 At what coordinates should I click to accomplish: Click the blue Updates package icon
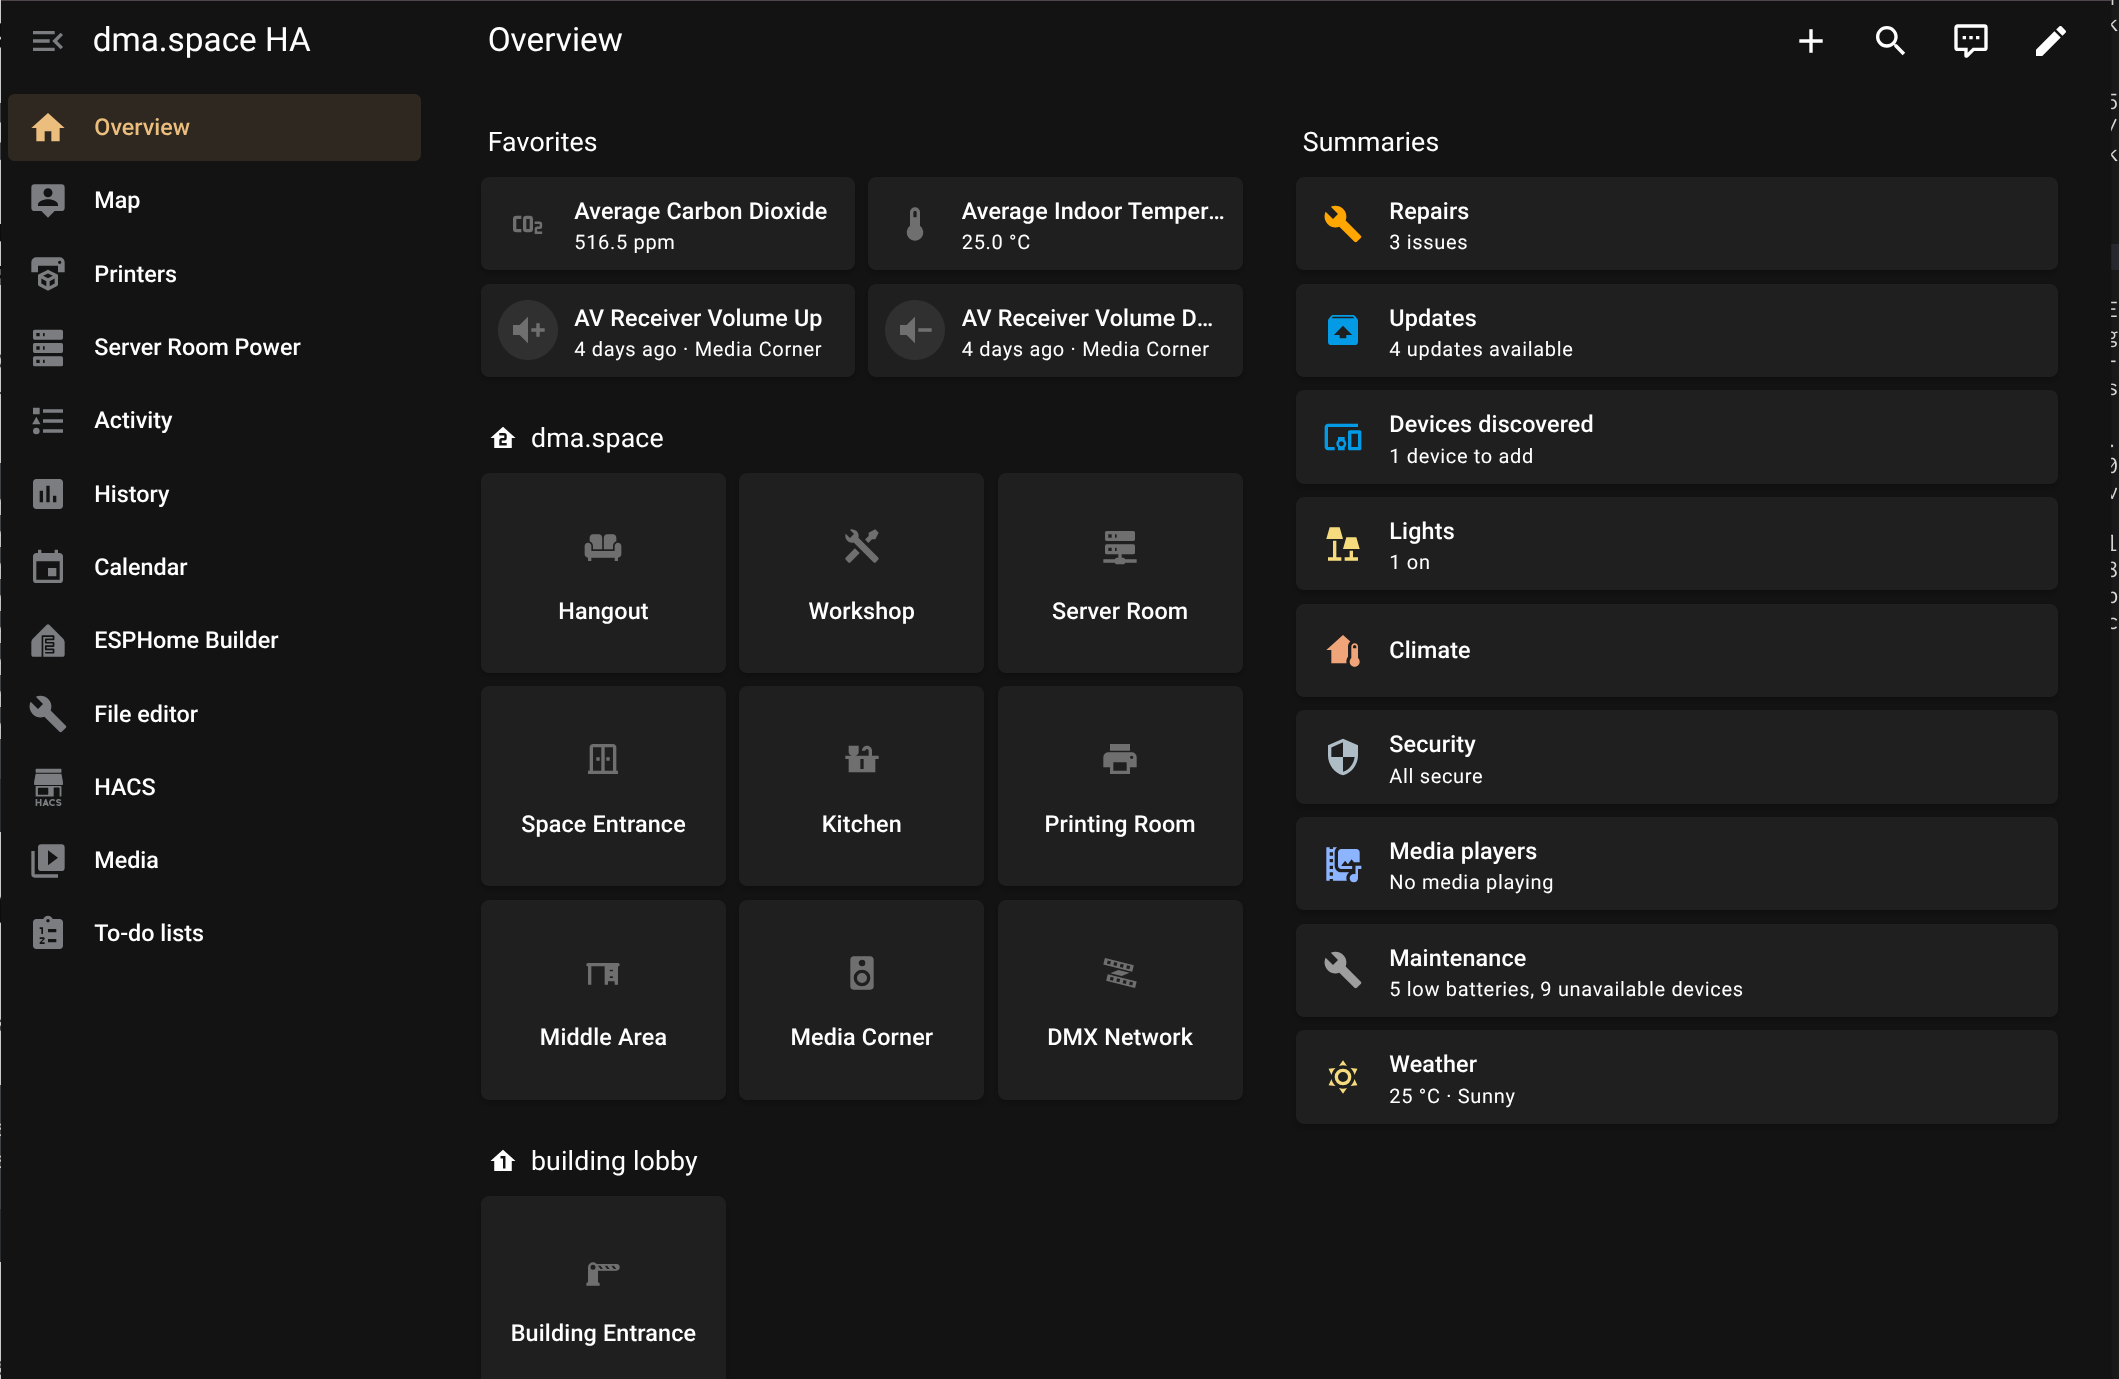click(x=1342, y=330)
